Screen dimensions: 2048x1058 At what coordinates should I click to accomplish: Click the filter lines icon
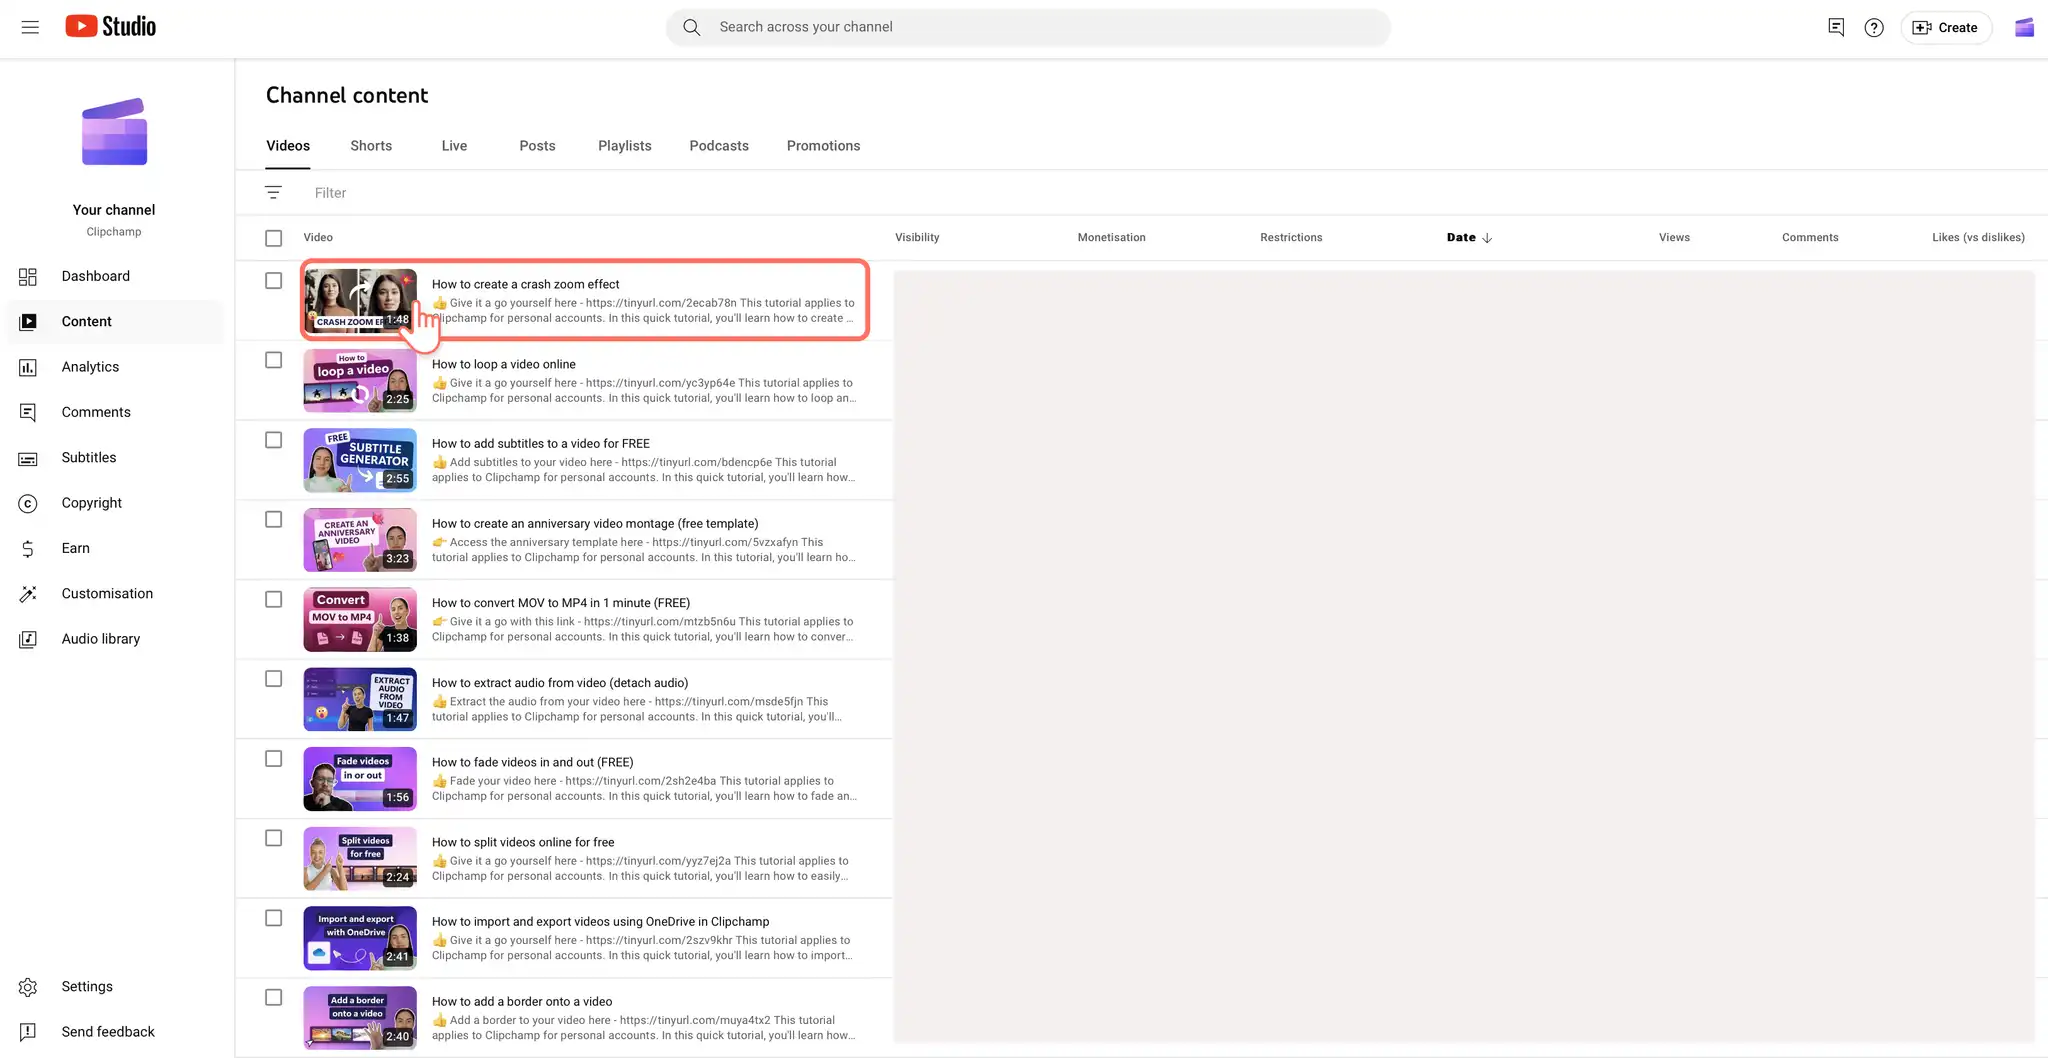coord(273,193)
